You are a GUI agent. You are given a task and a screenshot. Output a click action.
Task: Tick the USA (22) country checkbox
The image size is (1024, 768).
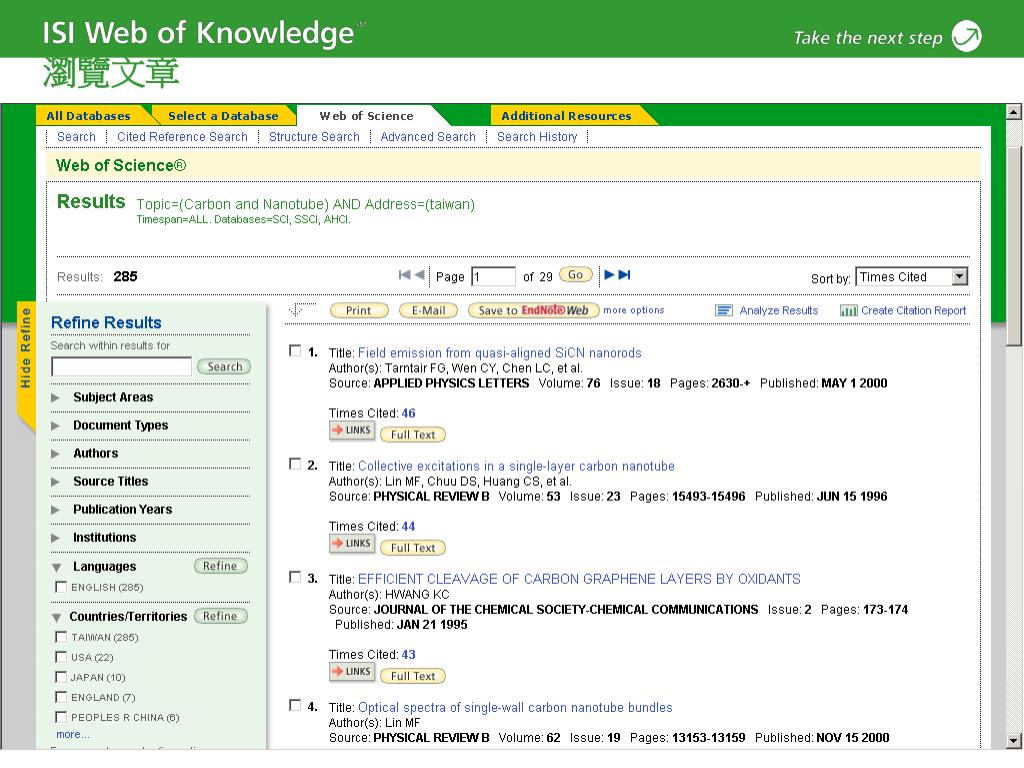point(61,657)
